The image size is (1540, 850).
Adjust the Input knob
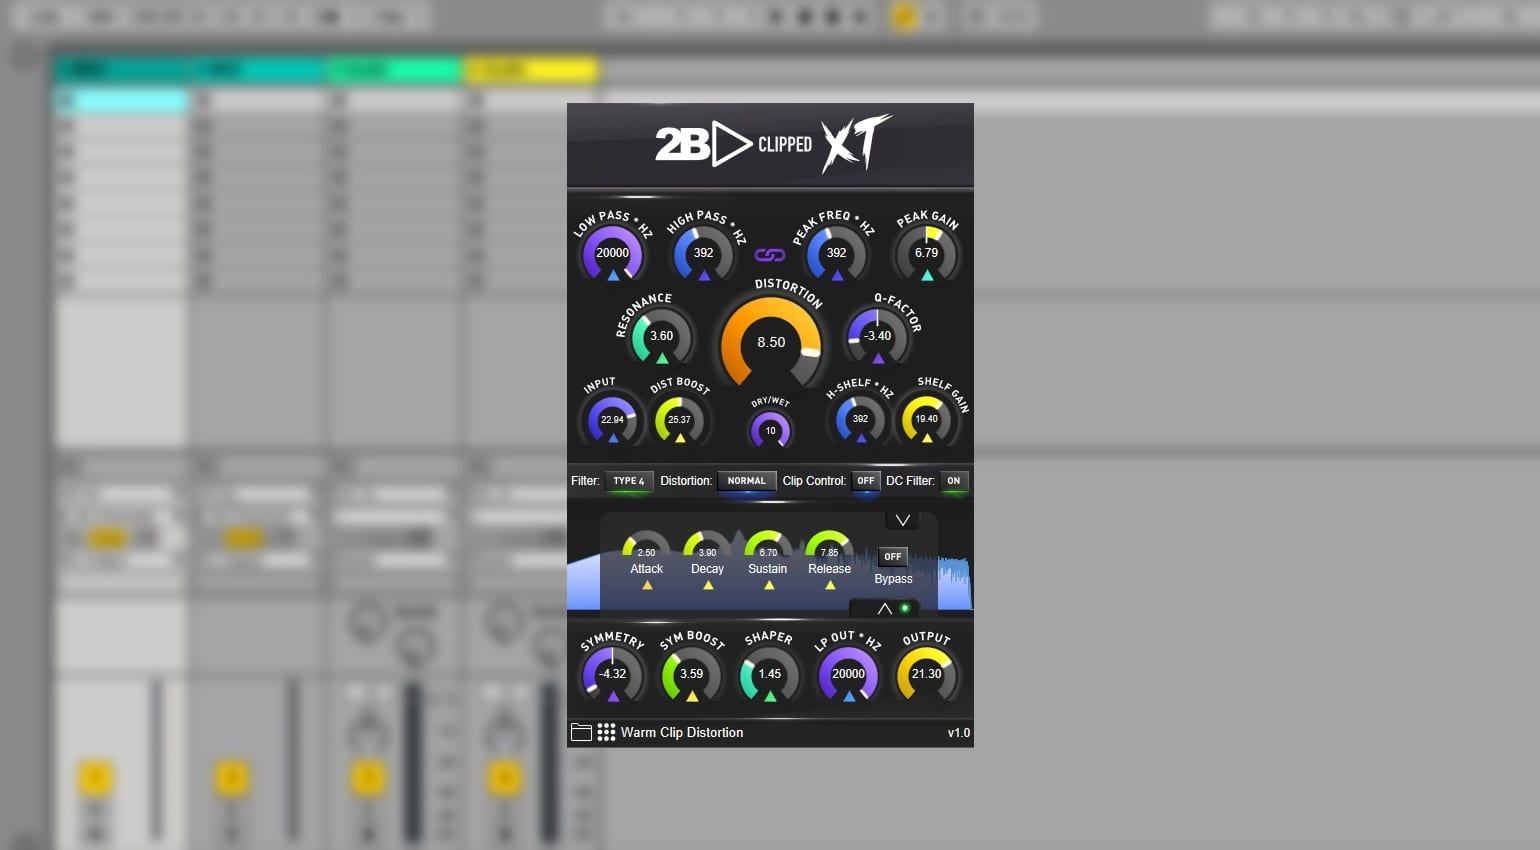pyautogui.click(x=613, y=420)
